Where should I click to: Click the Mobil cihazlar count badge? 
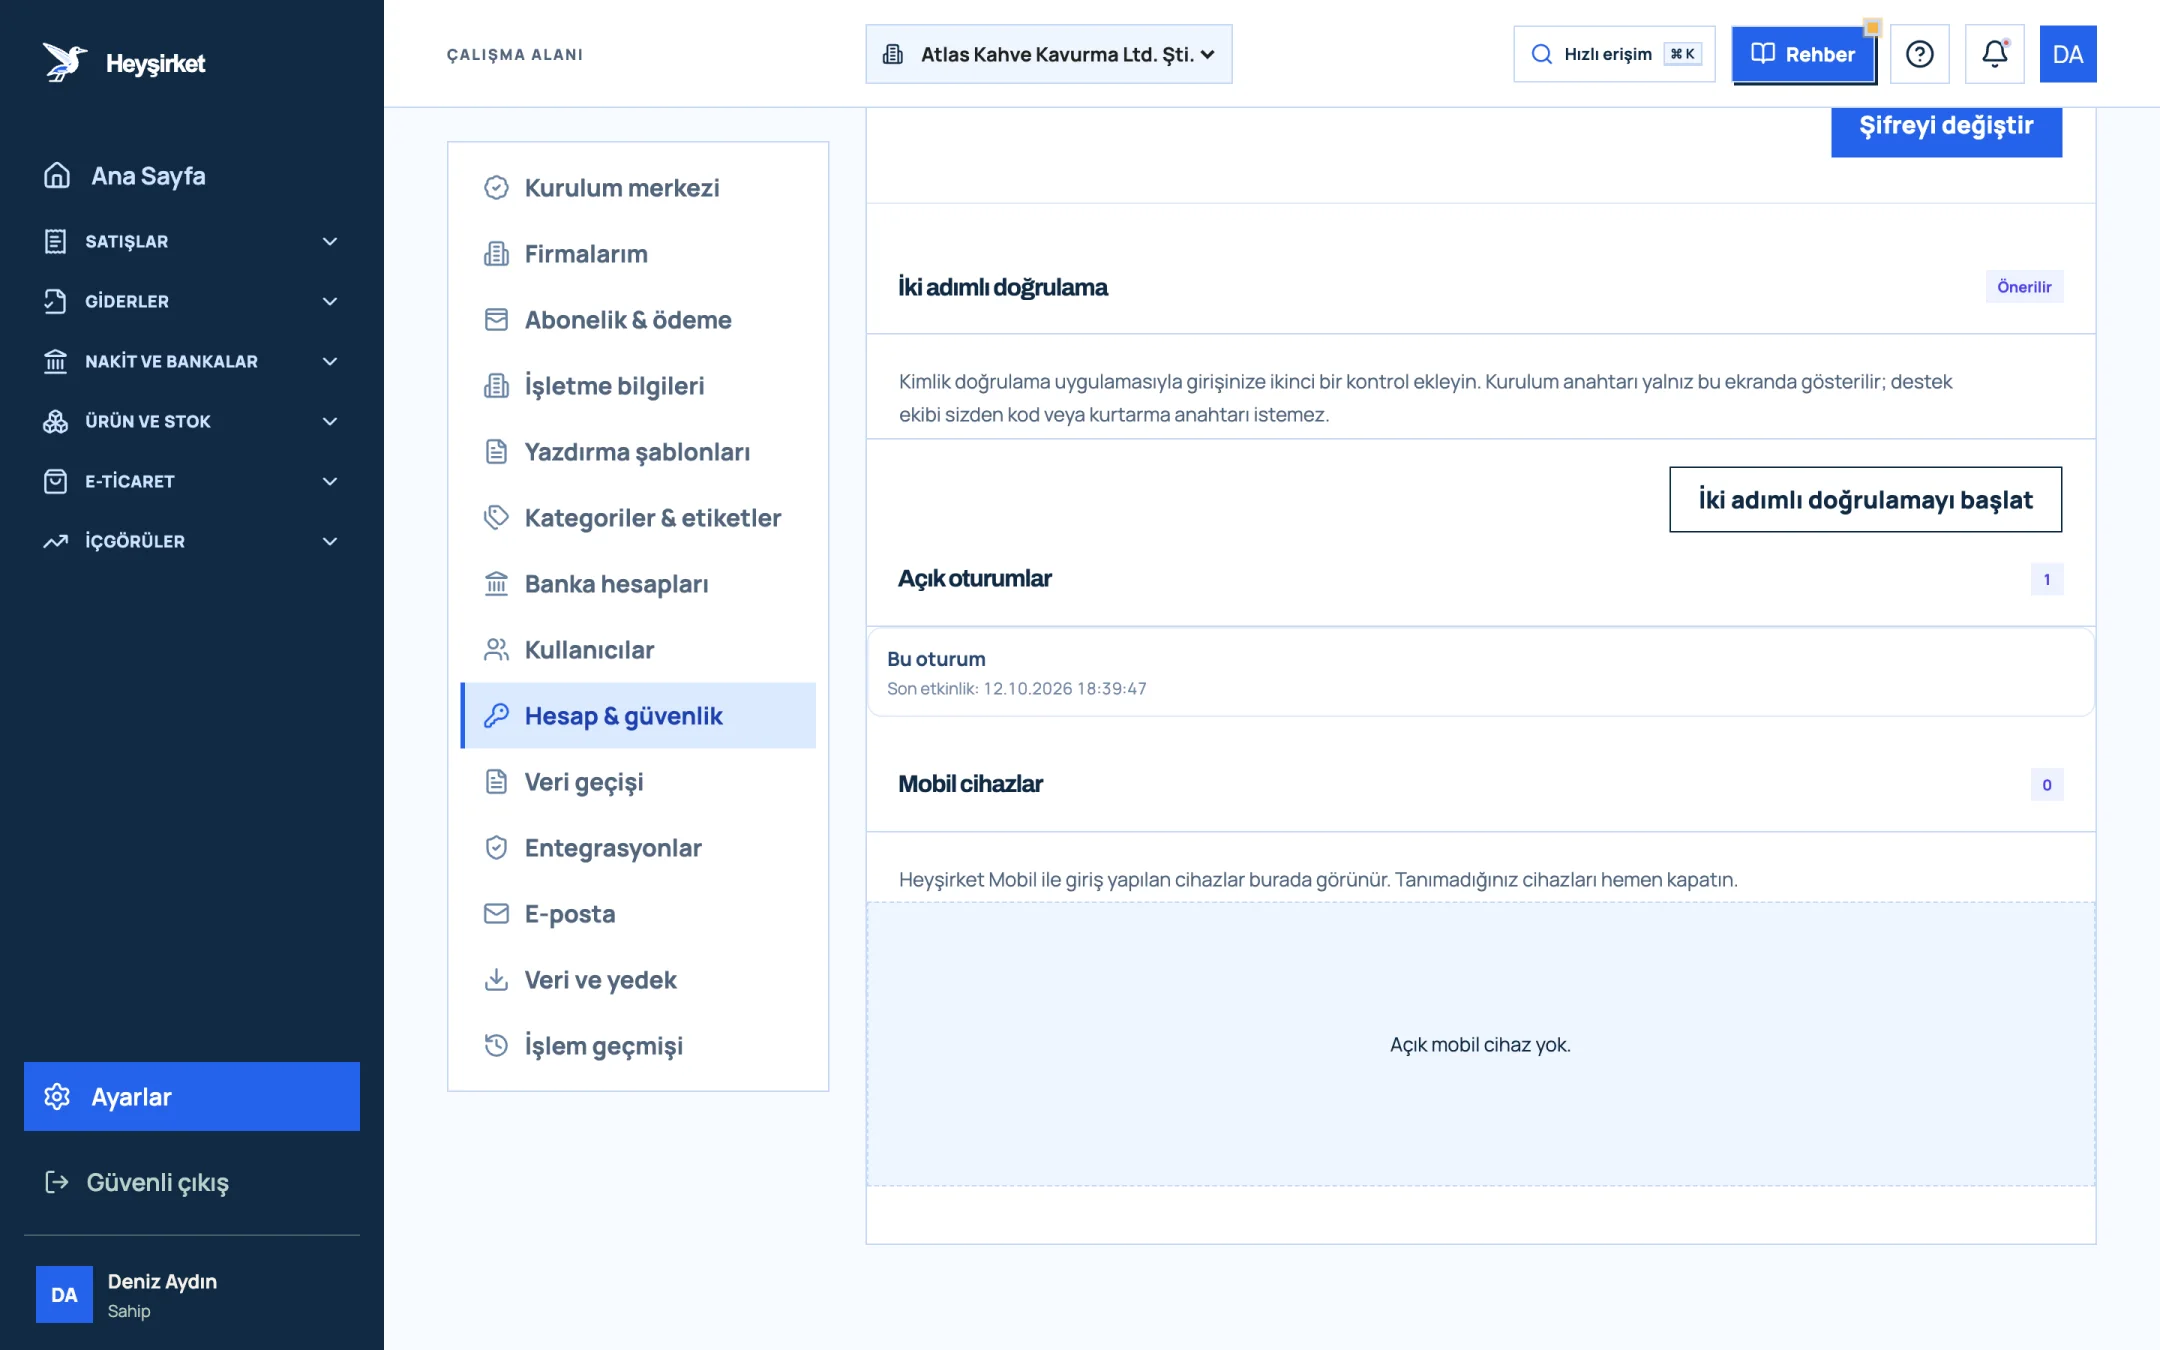coord(2046,785)
